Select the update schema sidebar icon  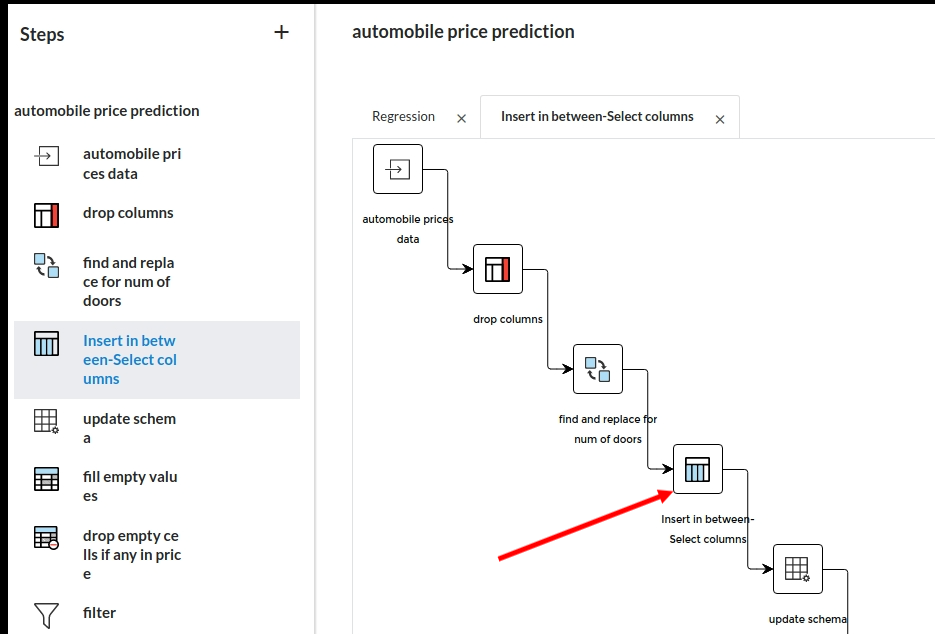47,421
